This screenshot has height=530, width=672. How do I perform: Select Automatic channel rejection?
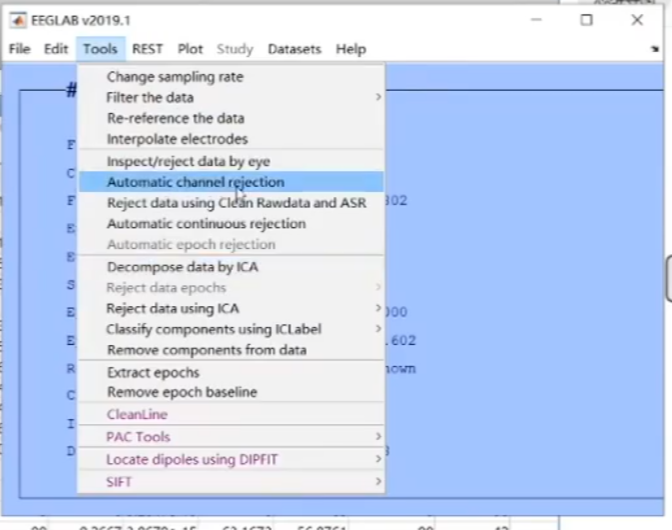[195, 182]
